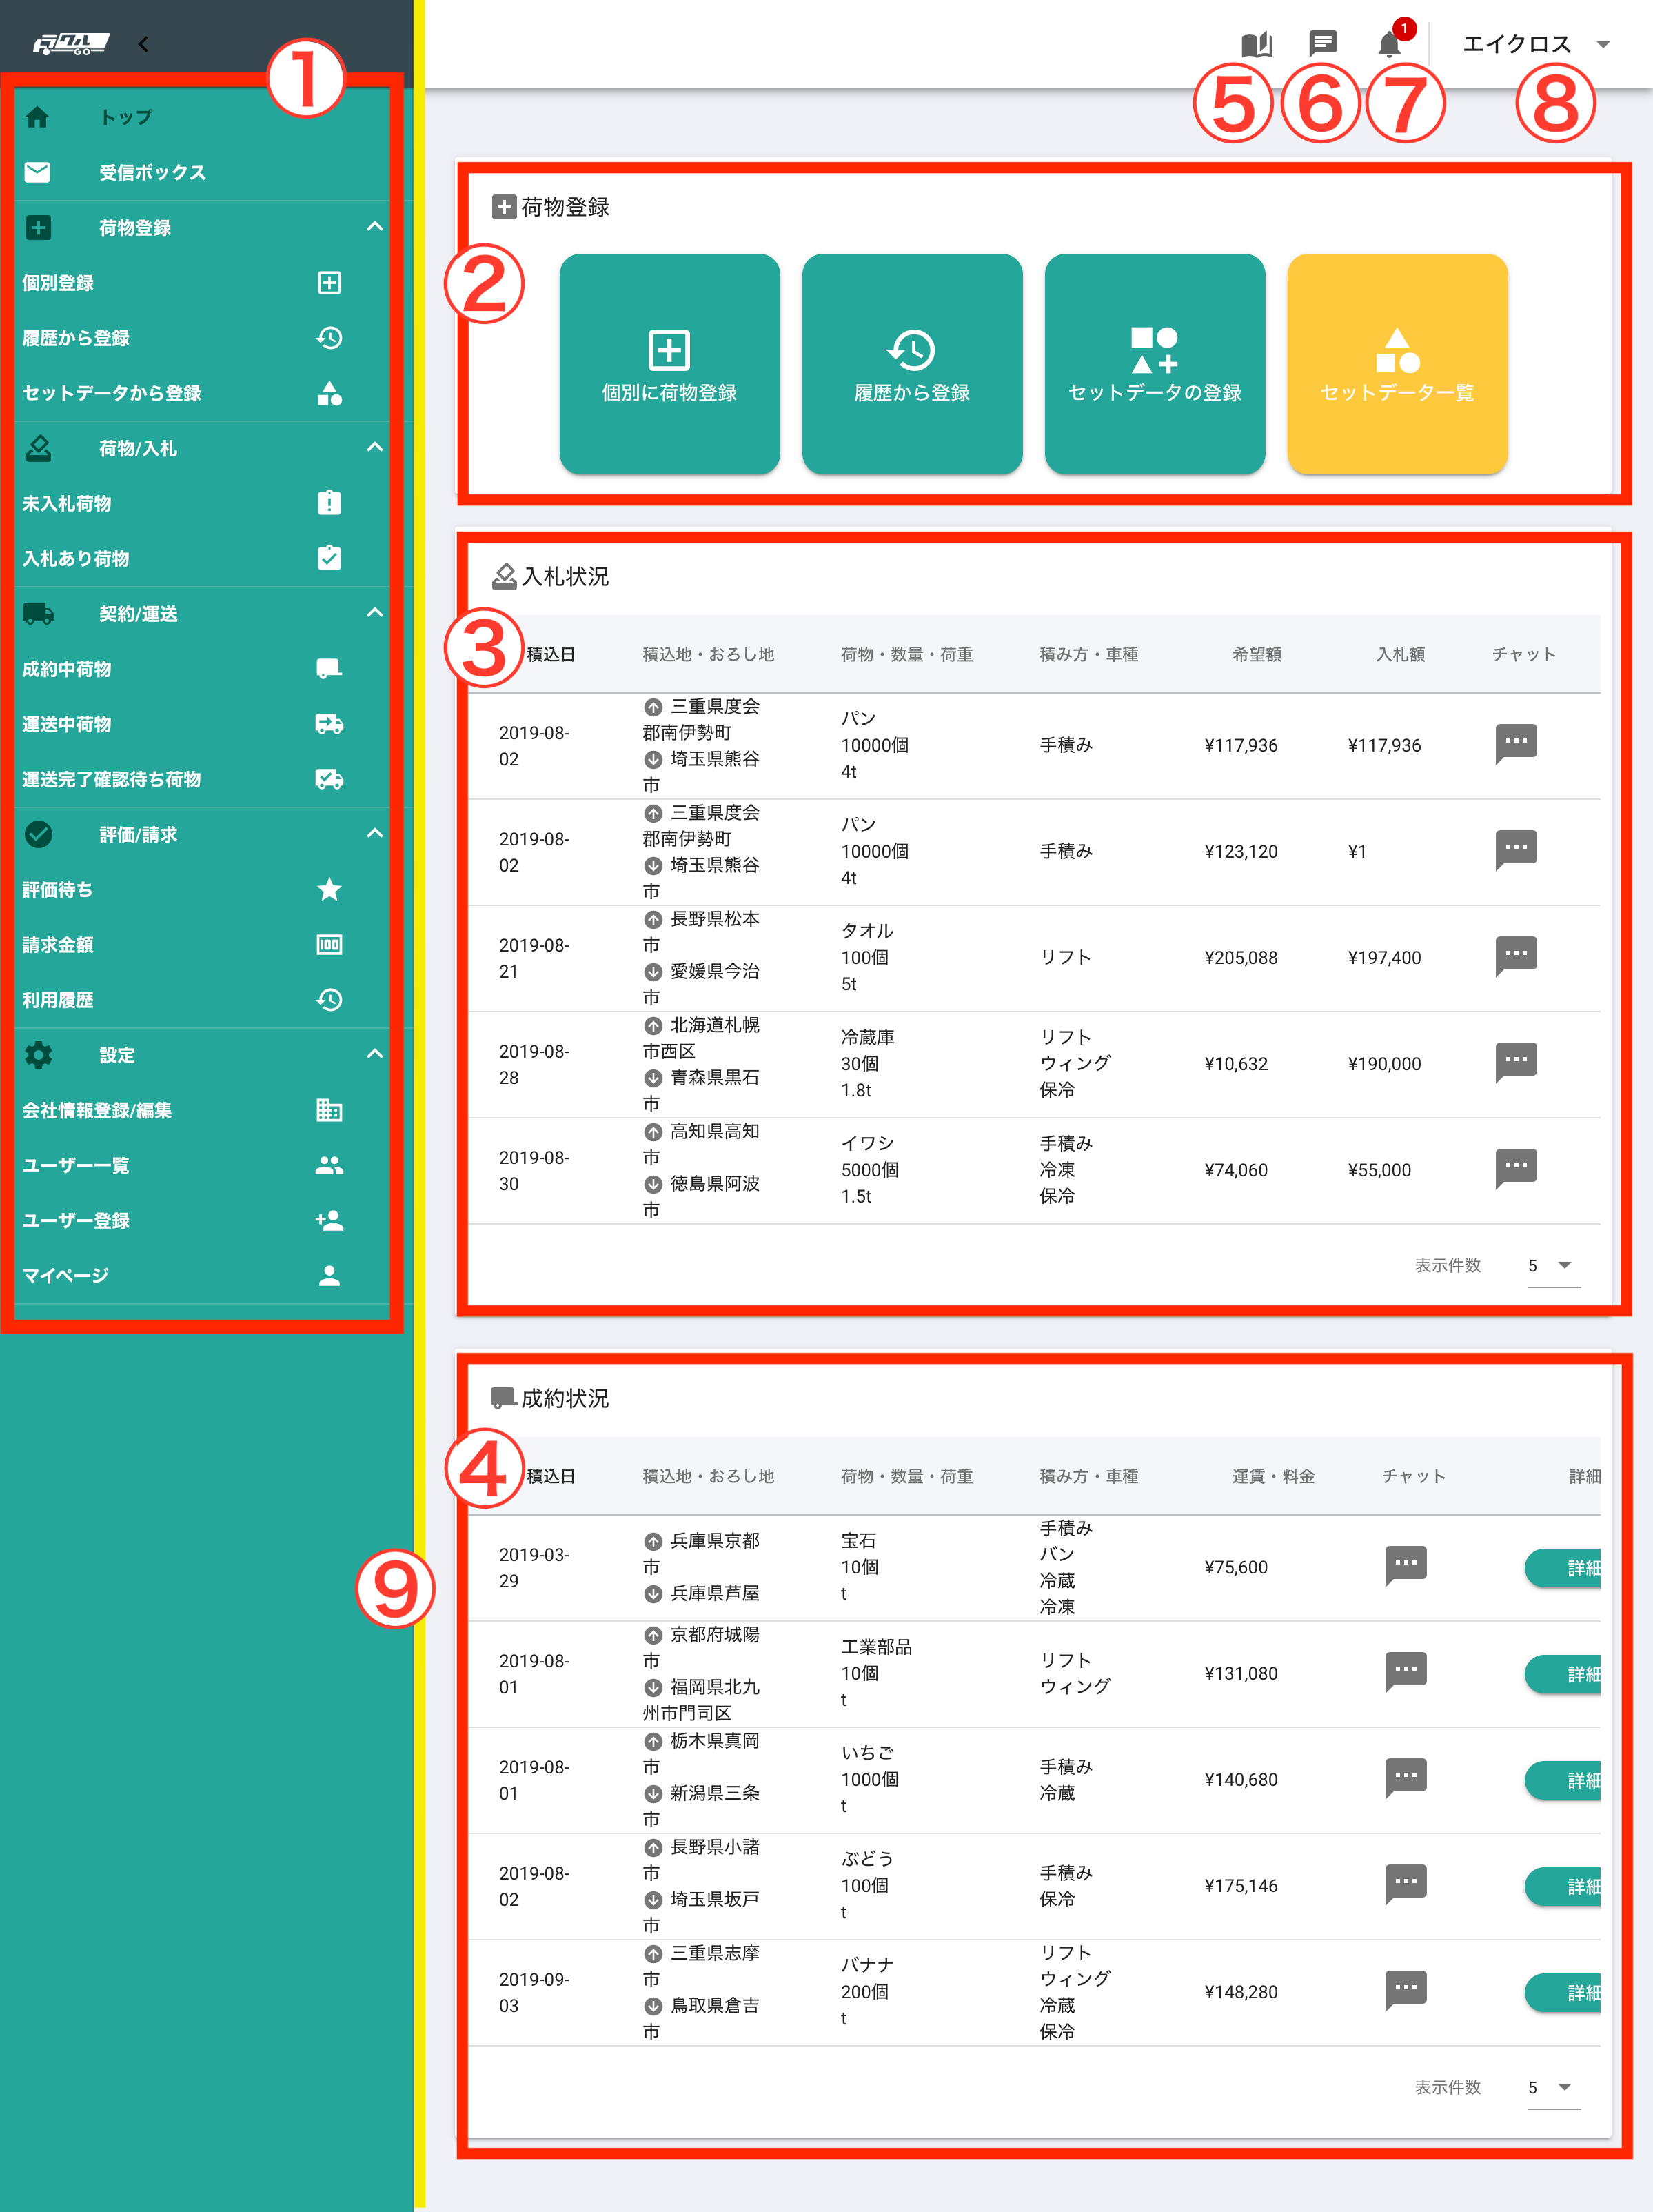This screenshot has width=1653, height=2212.
Task: Click the 運送中荷物 truck icon
Action: (x=329, y=724)
